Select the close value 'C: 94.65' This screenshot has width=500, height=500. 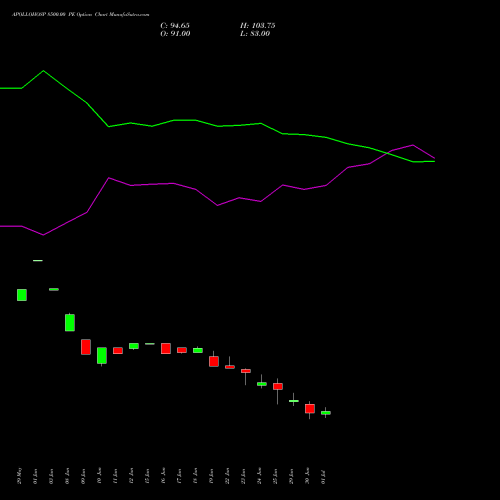[175, 26]
